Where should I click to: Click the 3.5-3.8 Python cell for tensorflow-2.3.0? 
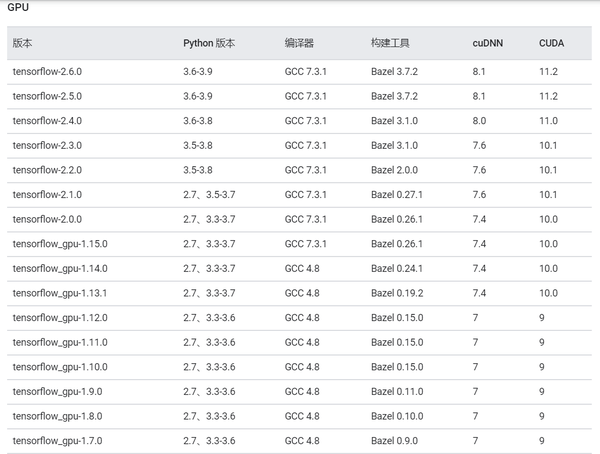[x=204, y=146]
